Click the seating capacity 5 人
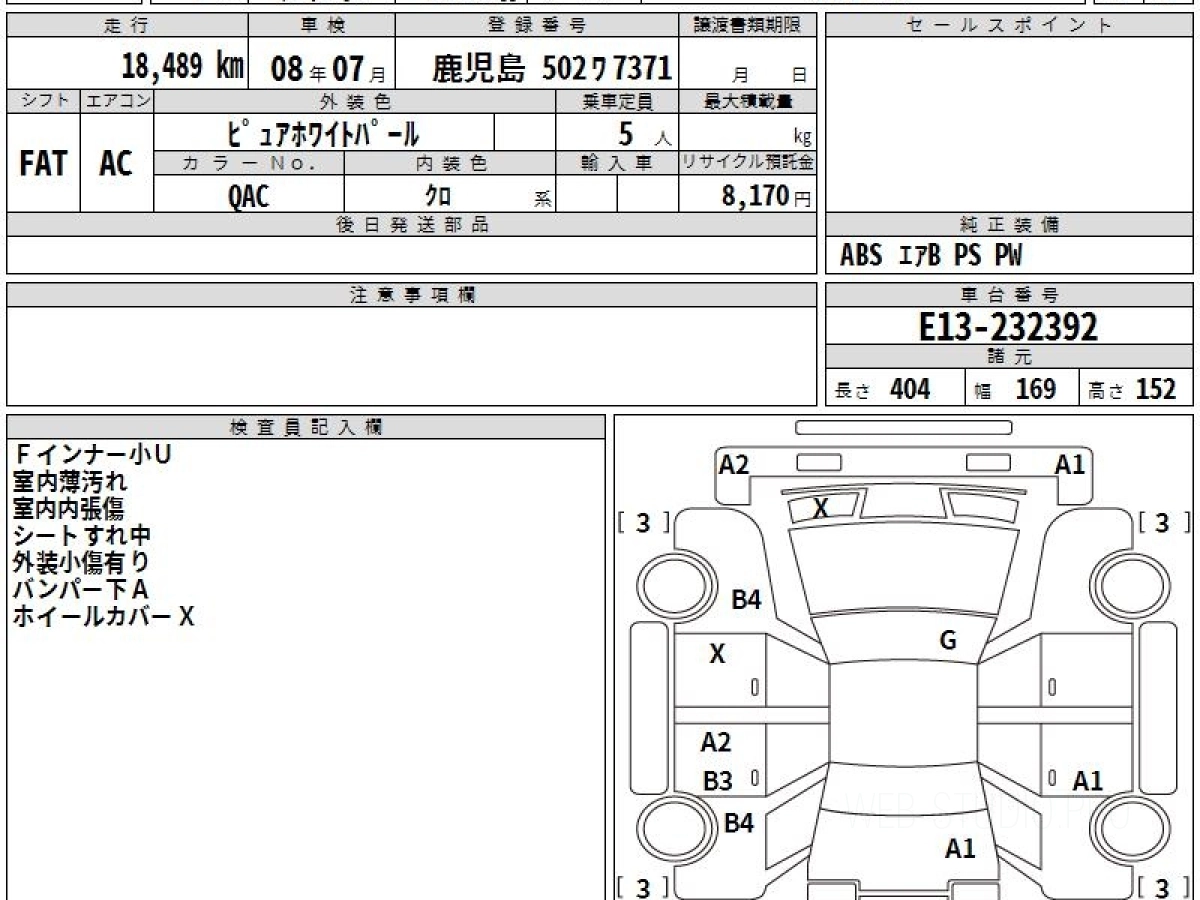 pyautogui.click(x=644, y=134)
